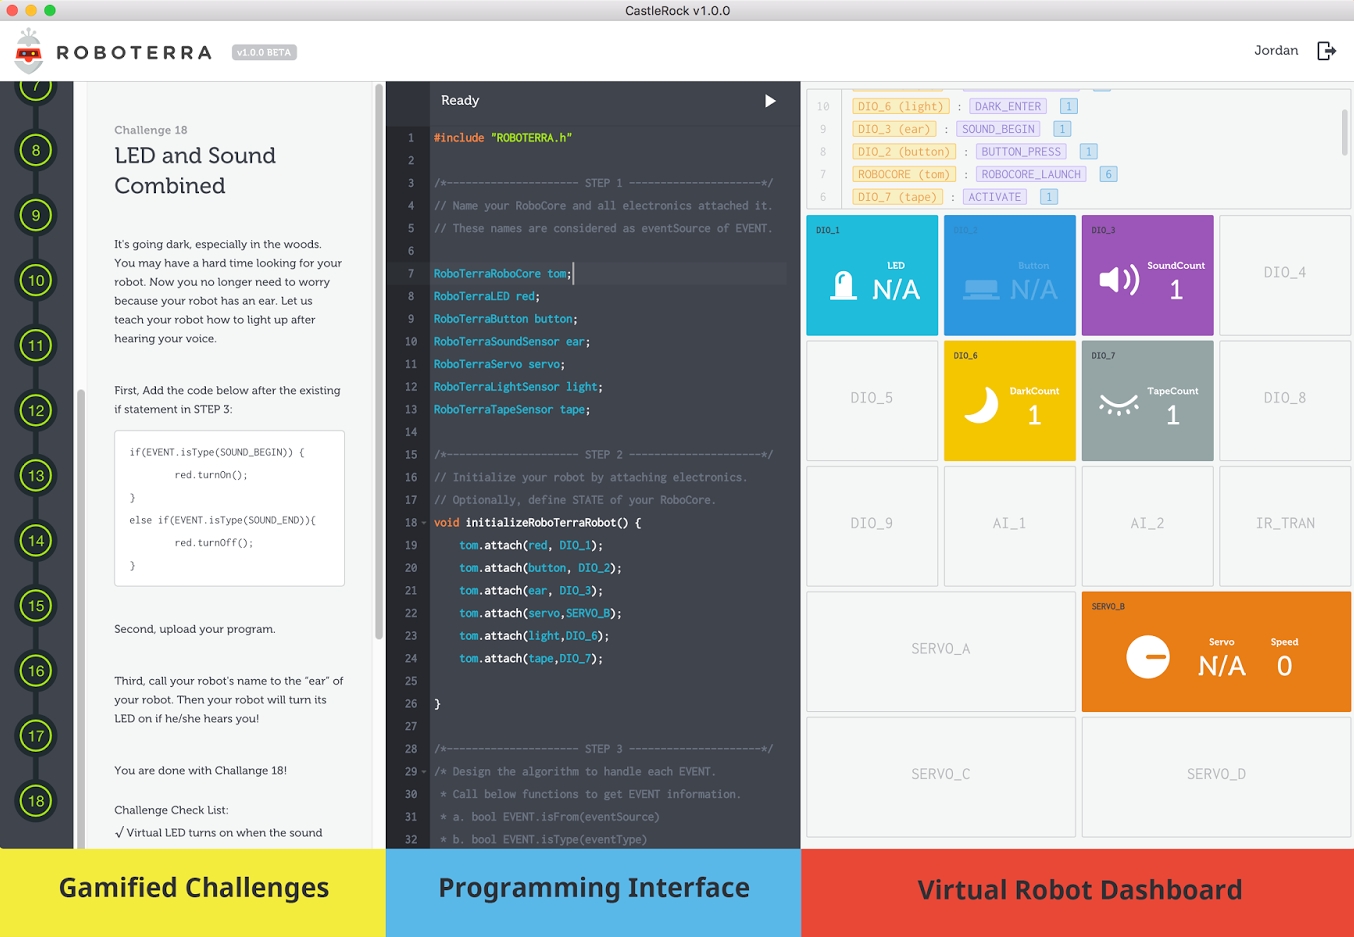The height and width of the screenshot is (937, 1354).
Task: Open challenge 15 in the sidebar
Action: click(36, 606)
